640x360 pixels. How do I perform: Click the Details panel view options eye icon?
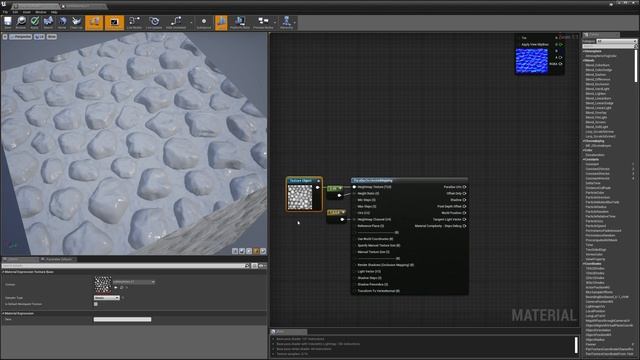[261, 266]
